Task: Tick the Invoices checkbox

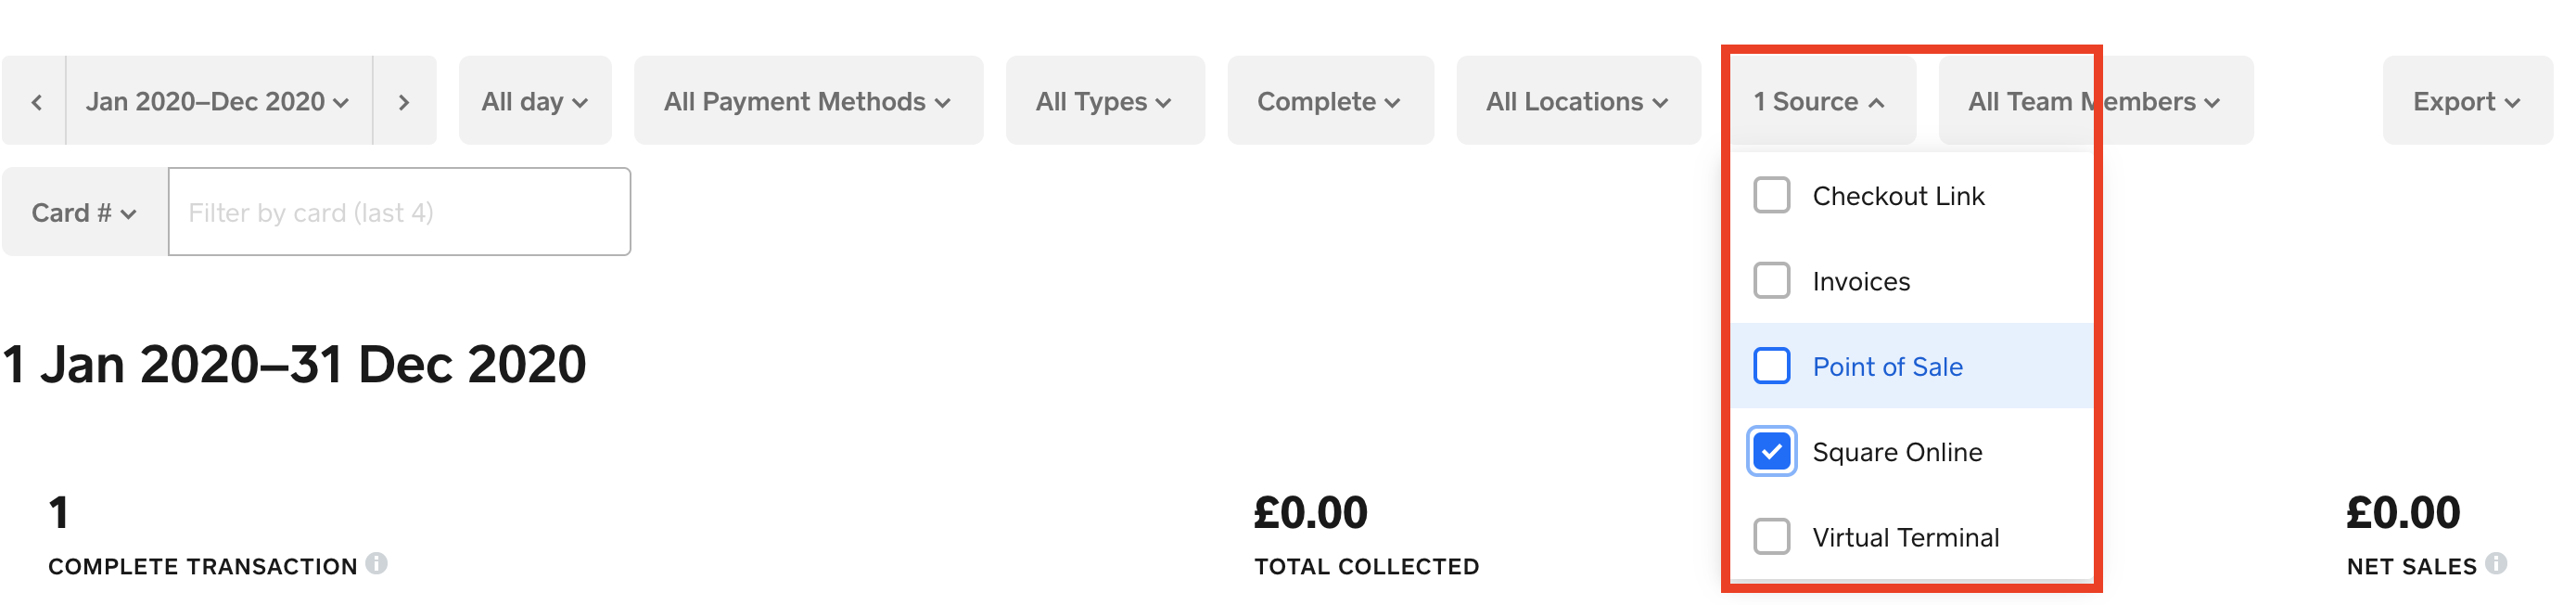Action: pos(1771,281)
